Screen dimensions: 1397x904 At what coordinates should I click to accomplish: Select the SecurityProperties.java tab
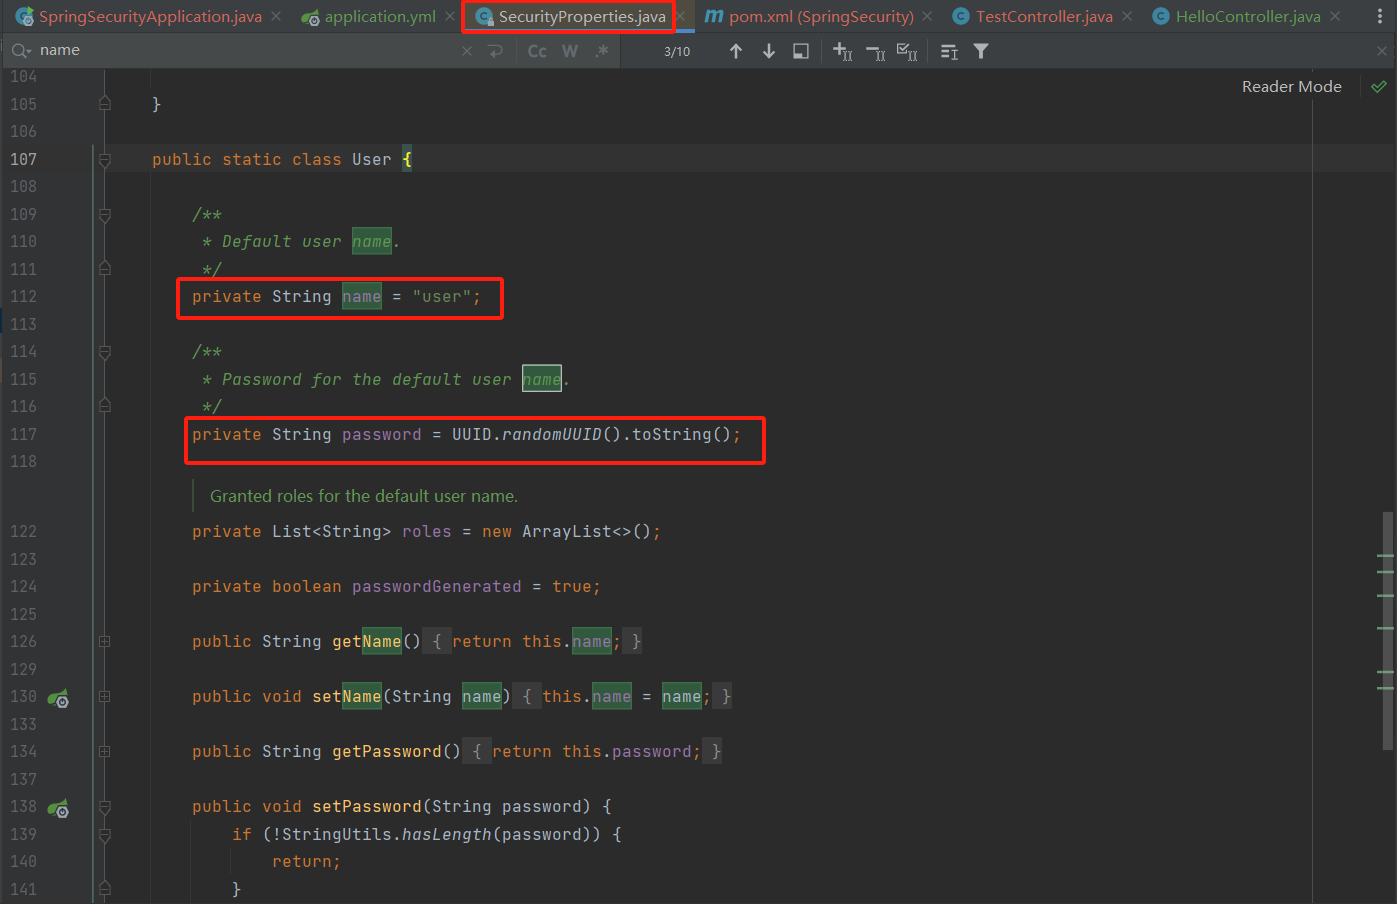pos(582,17)
